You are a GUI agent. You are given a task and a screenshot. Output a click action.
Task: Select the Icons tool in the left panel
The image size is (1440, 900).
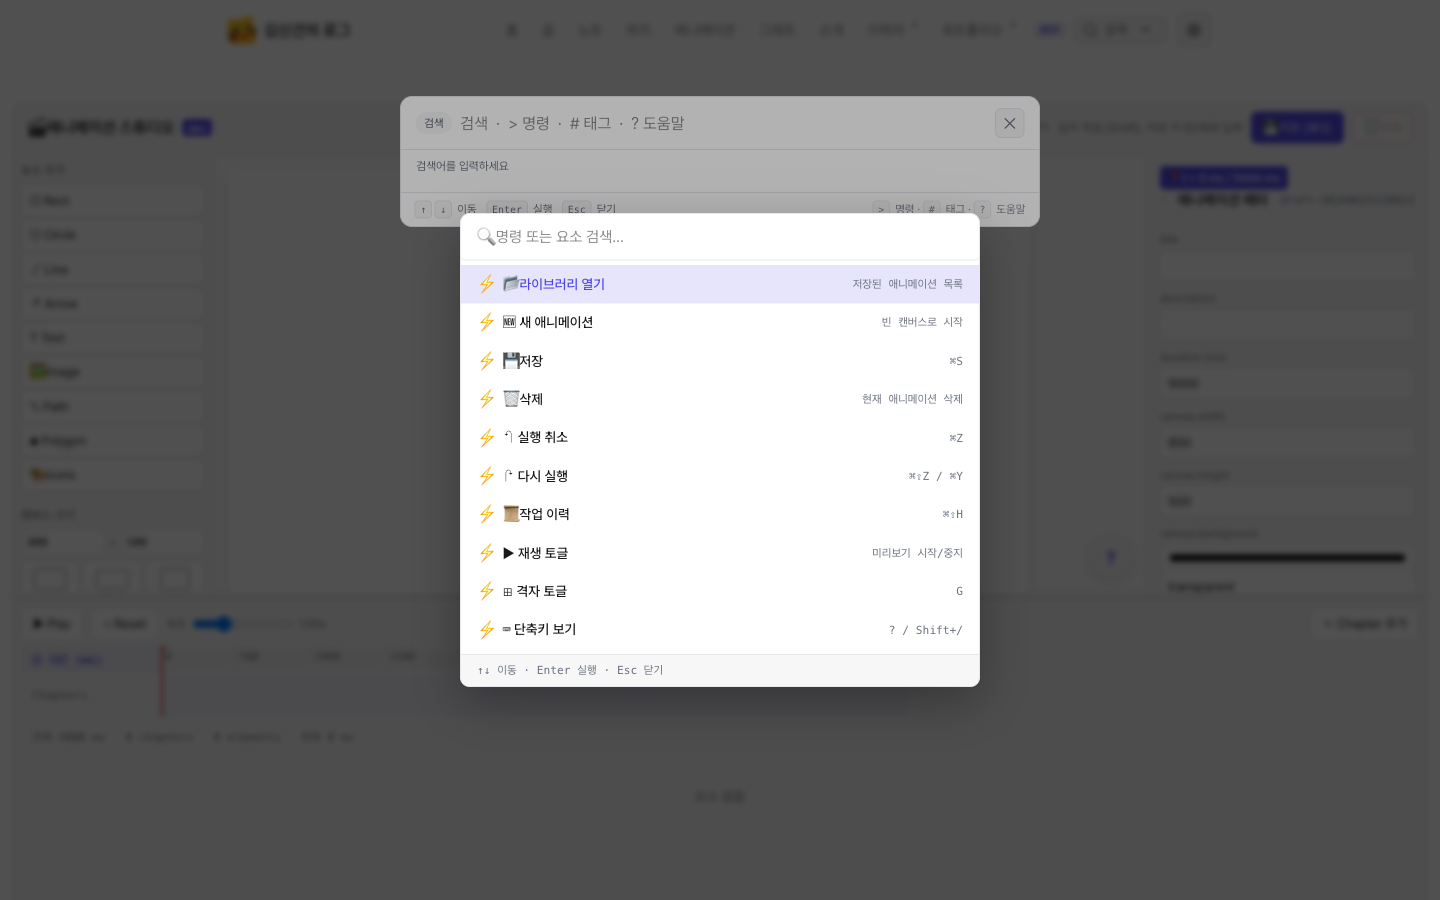tap(113, 475)
